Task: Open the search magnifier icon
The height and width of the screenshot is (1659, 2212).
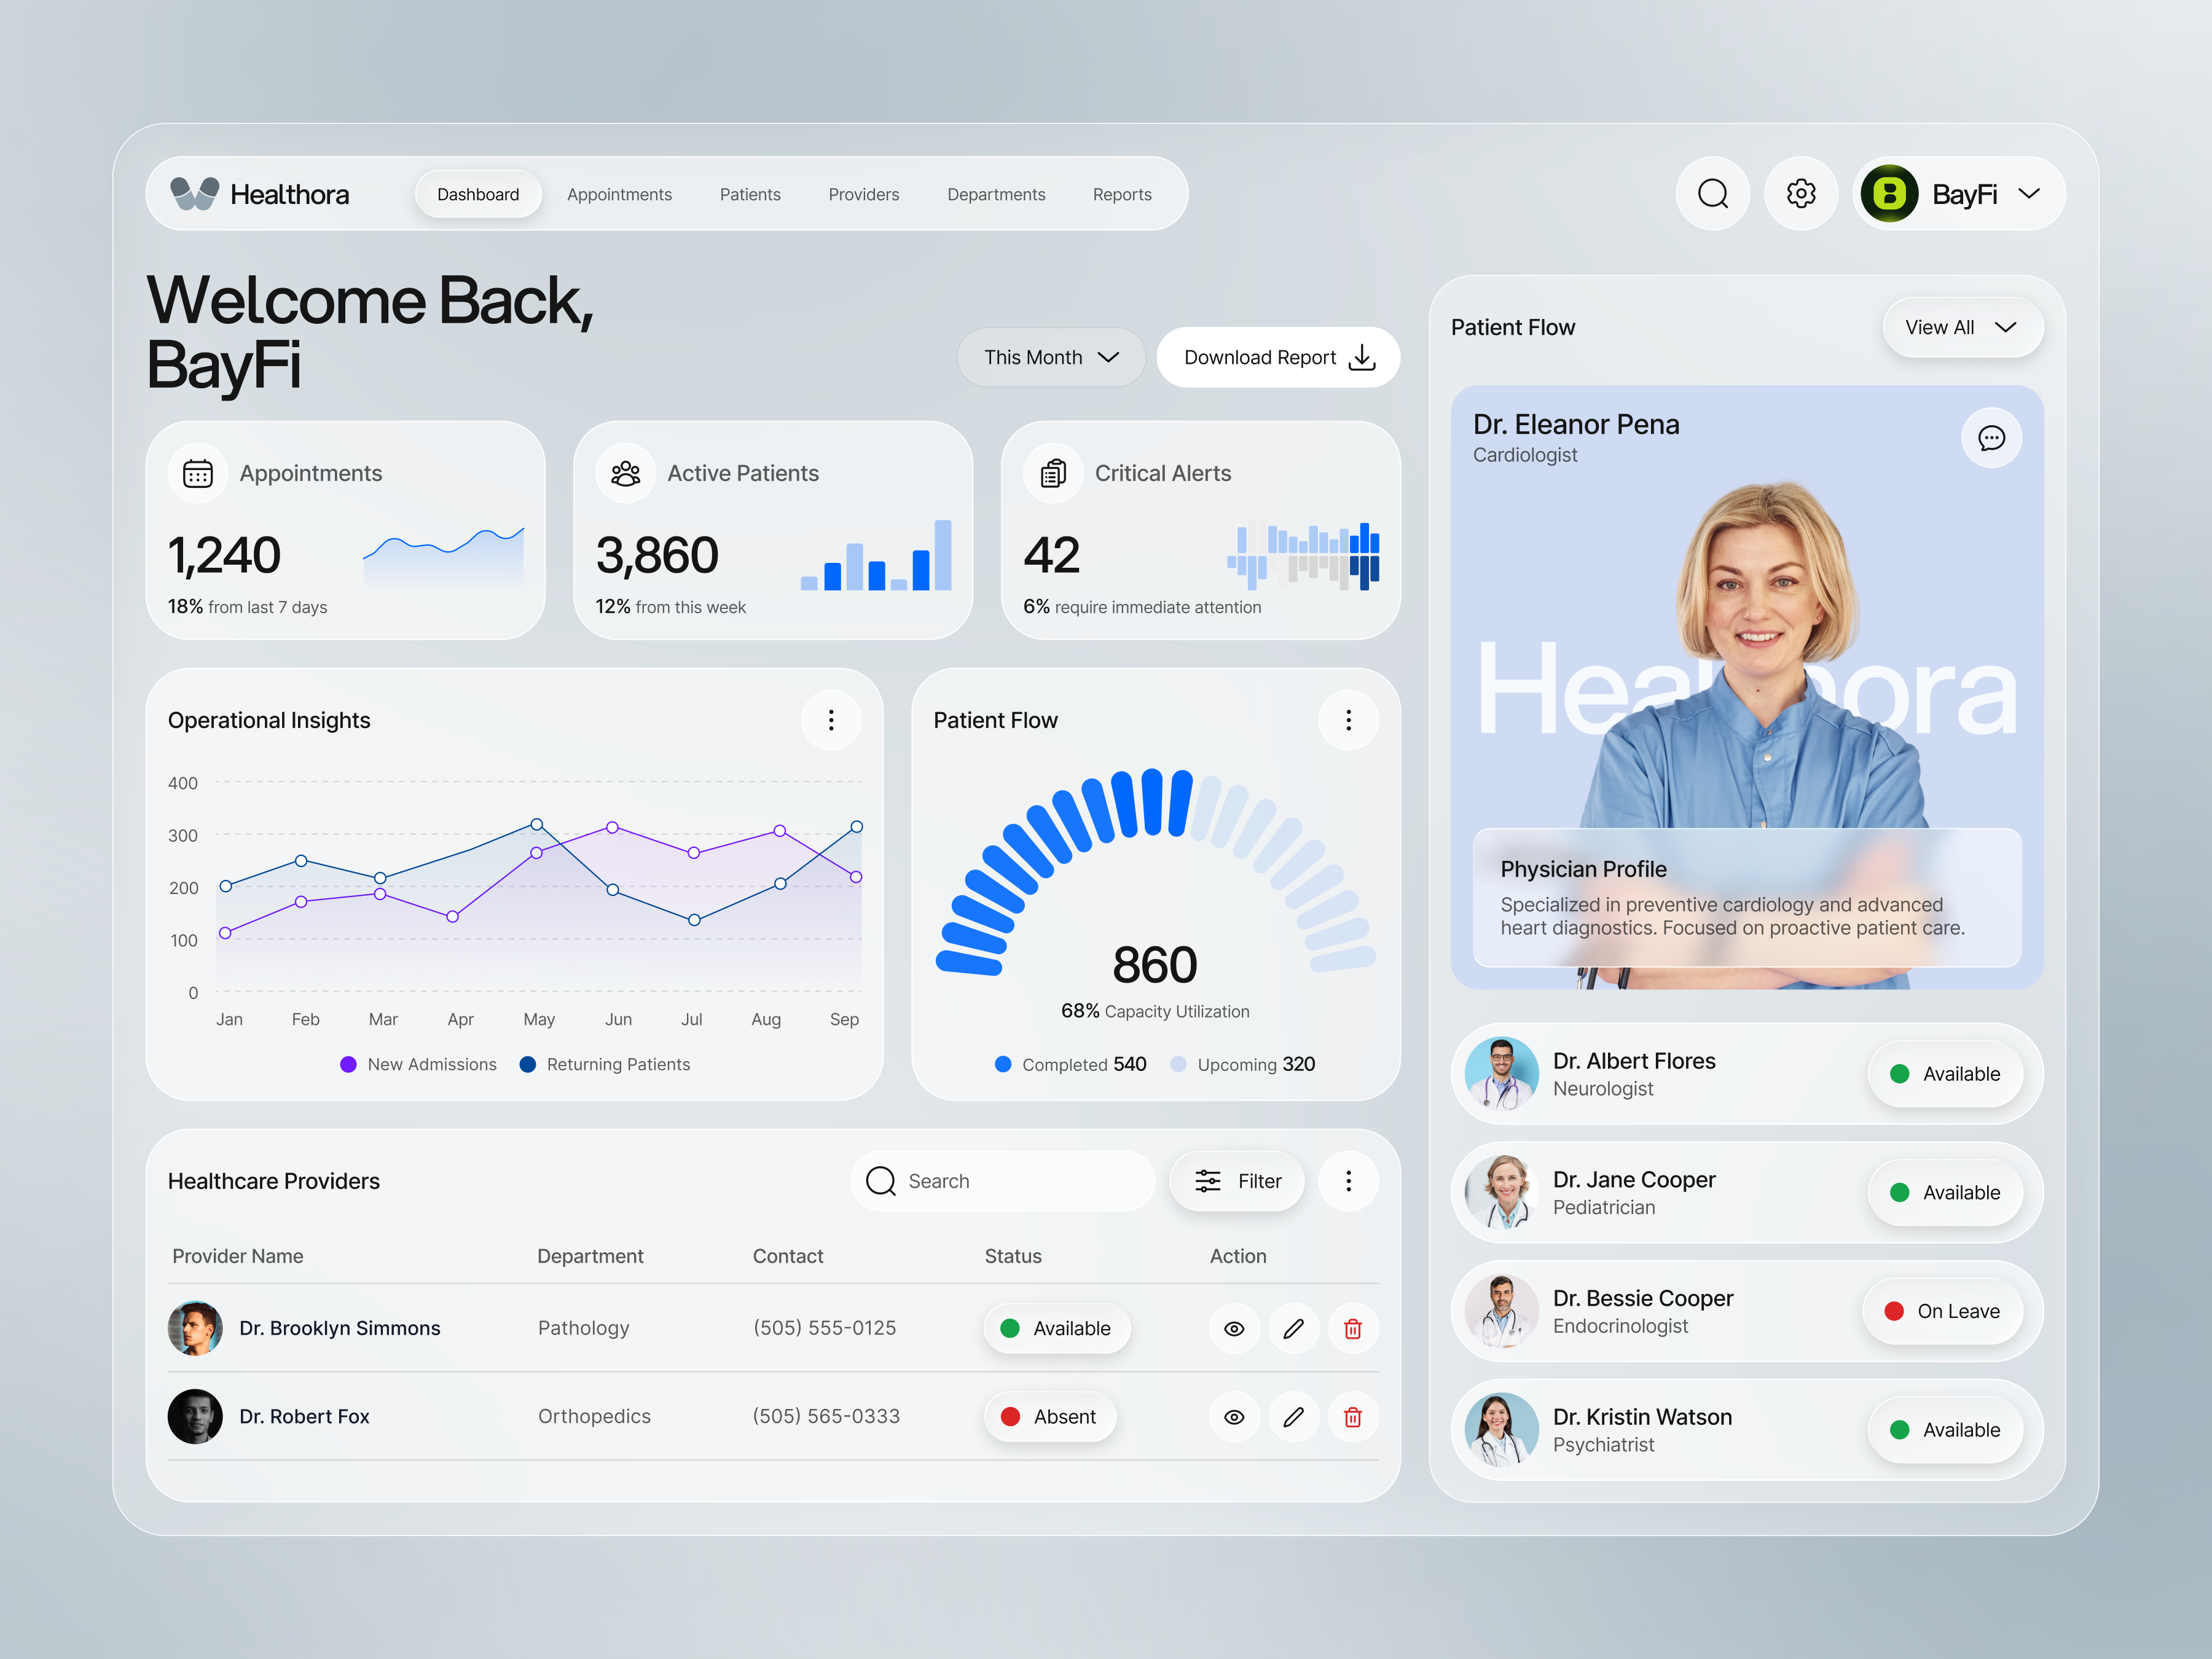Action: [x=1713, y=193]
